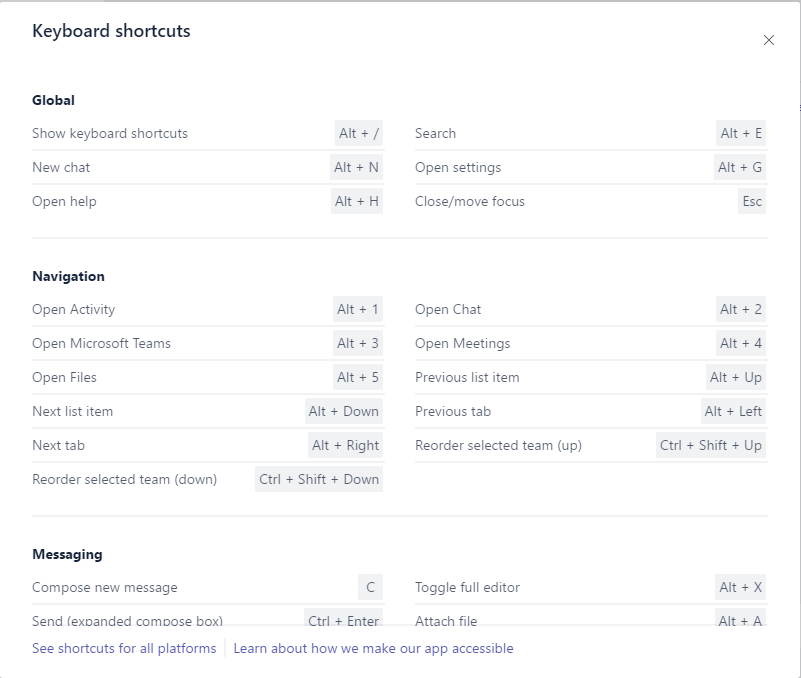801x678 pixels.
Task: Click the Alt + Right badge for Next tab
Action: coord(345,445)
